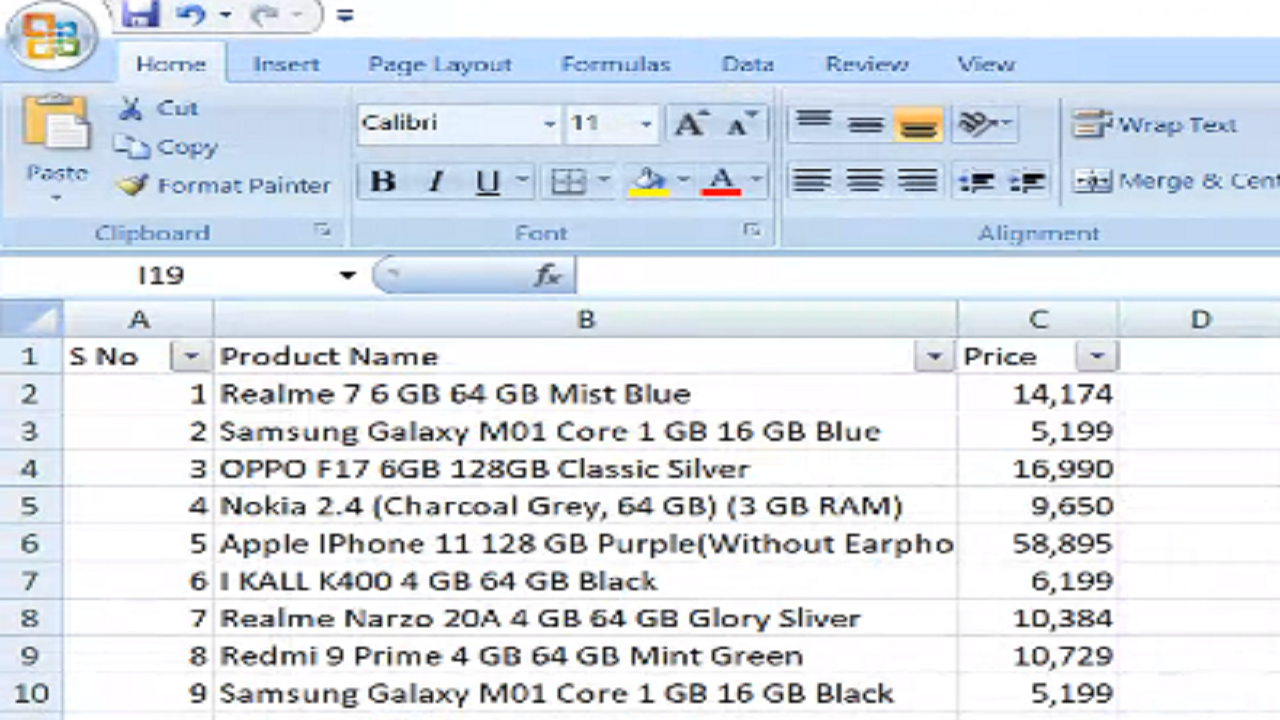The width and height of the screenshot is (1280, 720).
Task: Select the cell 'Realme 7 6 GB 64 GB Mist Blue'
Action: 586,394
